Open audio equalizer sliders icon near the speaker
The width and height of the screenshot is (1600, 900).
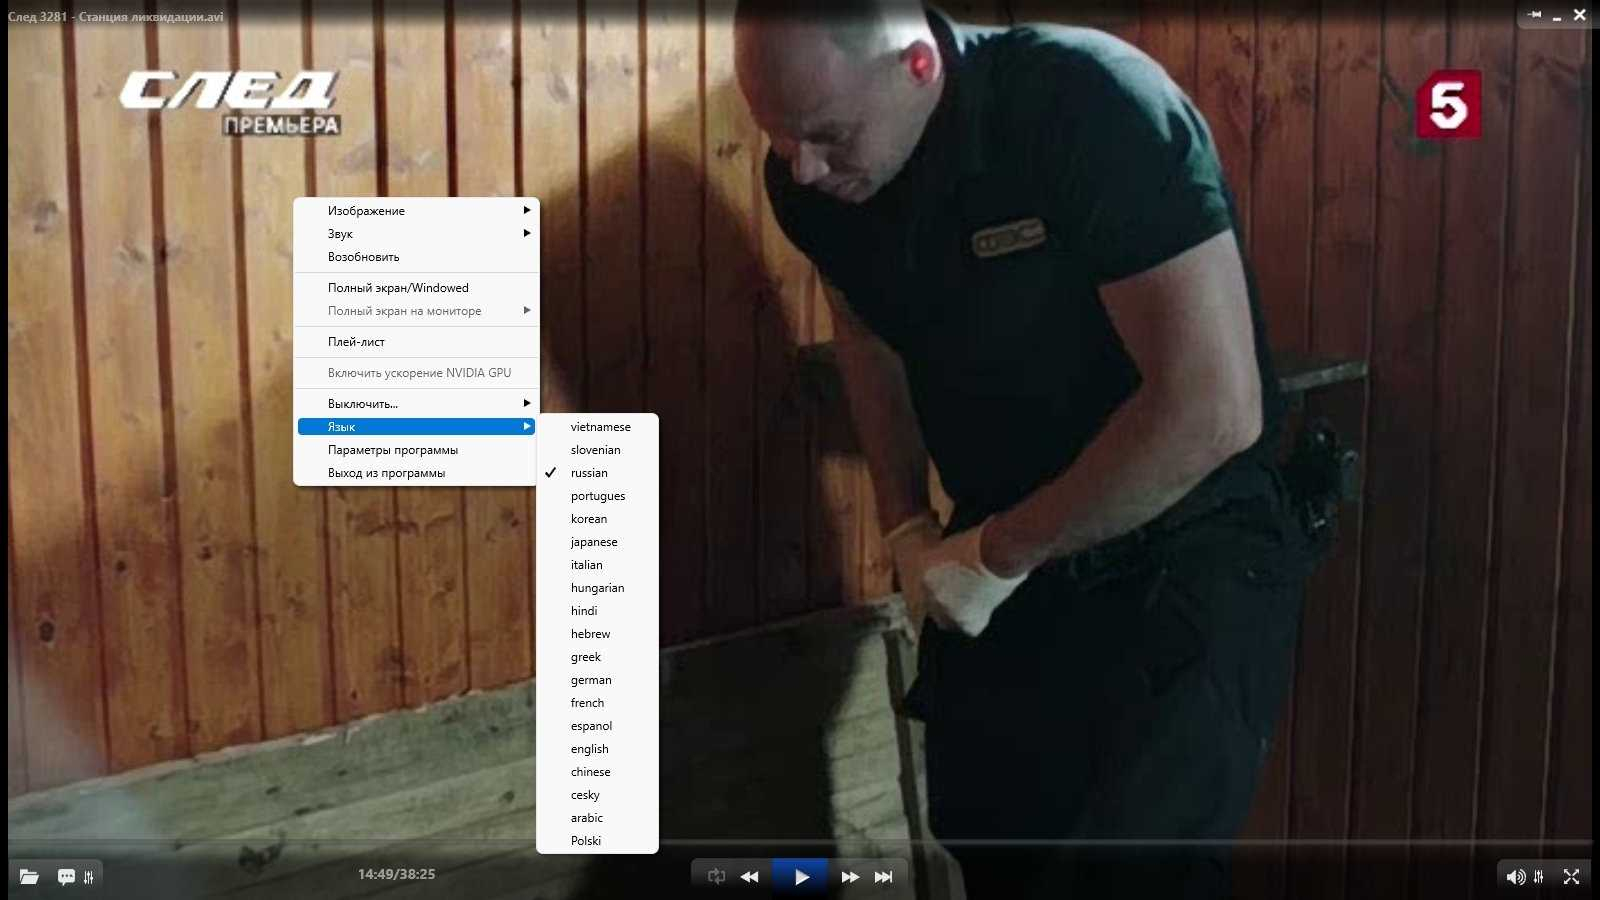[x=1539, y=877]
